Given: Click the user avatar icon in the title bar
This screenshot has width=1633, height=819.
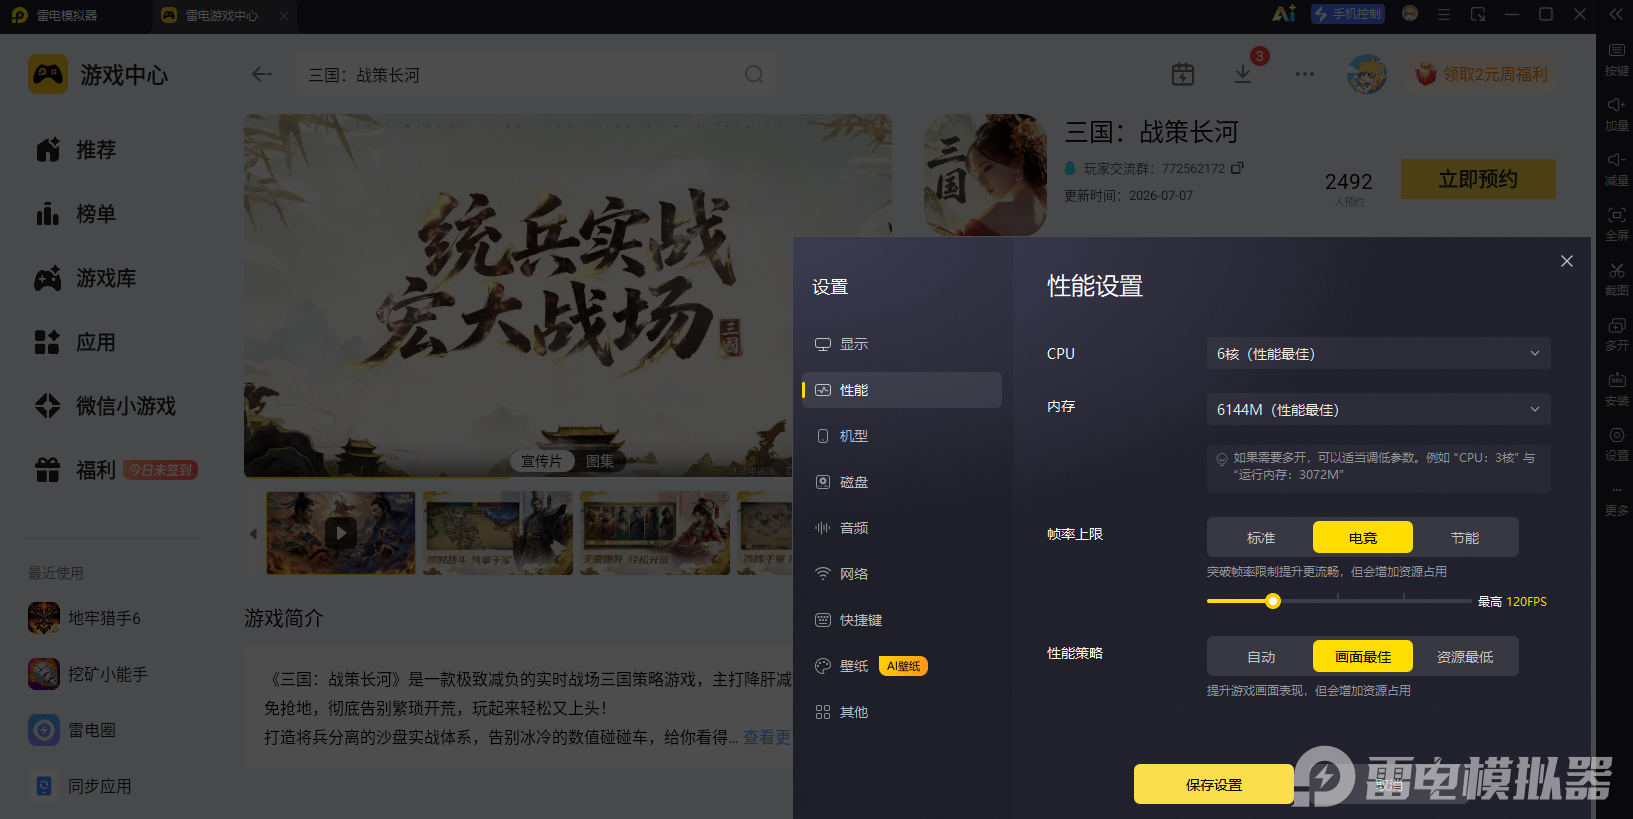Looking at the screenshot, I should click(x=1410, y=14).
